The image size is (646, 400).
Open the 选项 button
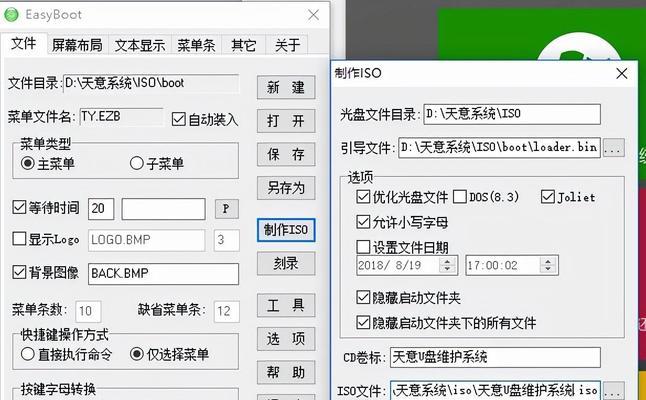coord(286,339)
